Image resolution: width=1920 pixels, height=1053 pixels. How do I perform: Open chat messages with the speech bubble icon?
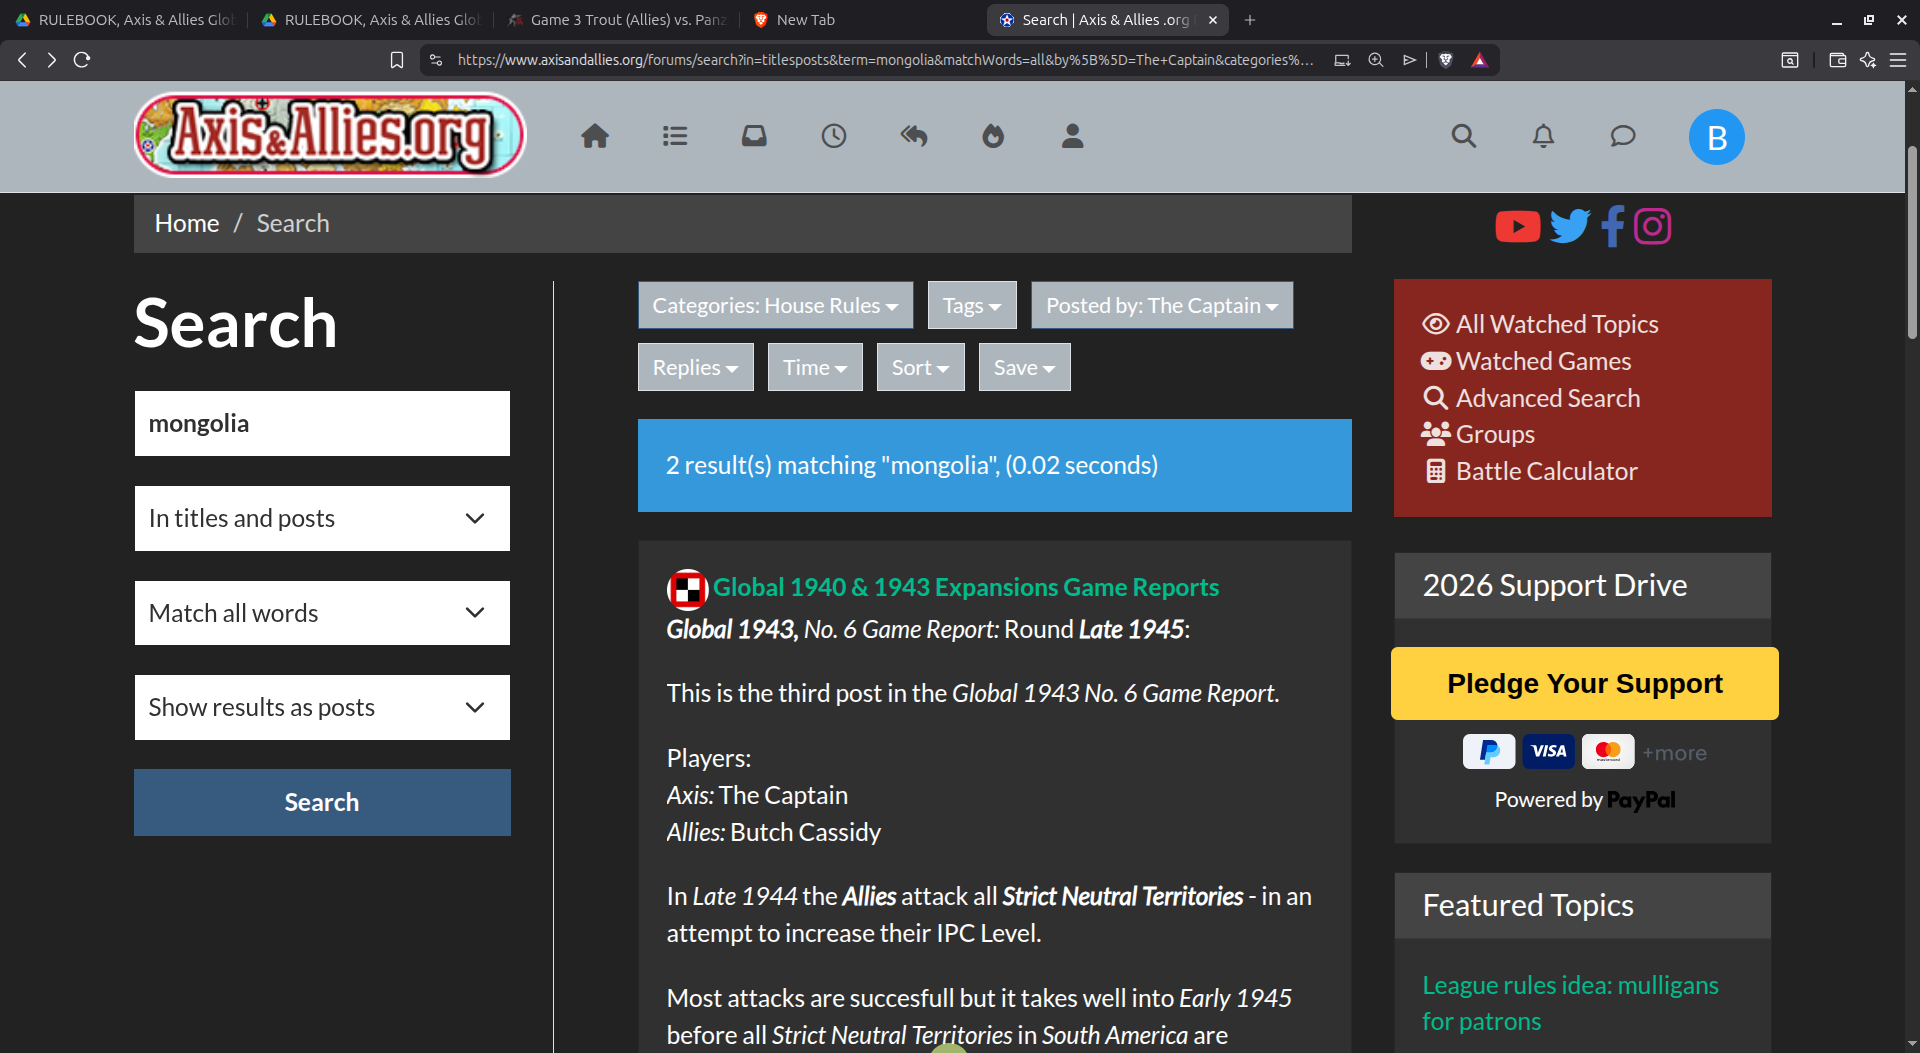[1622, 136]
